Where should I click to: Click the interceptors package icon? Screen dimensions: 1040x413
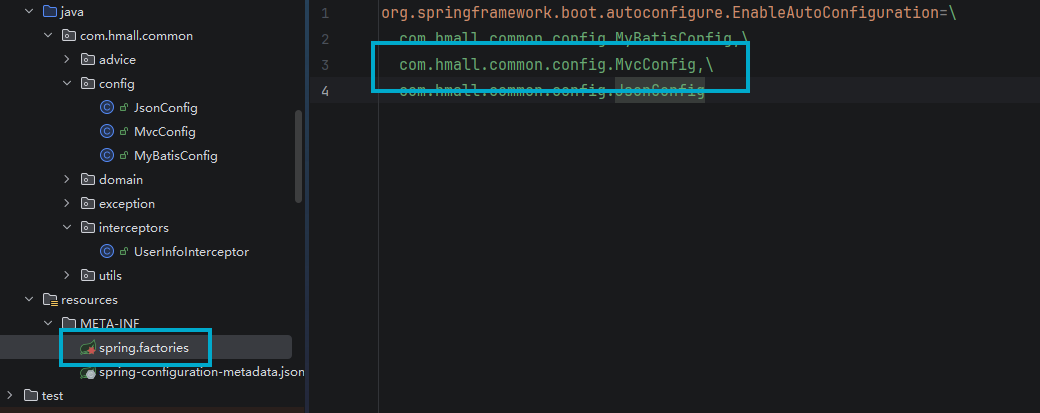click(x=88, y=227)
